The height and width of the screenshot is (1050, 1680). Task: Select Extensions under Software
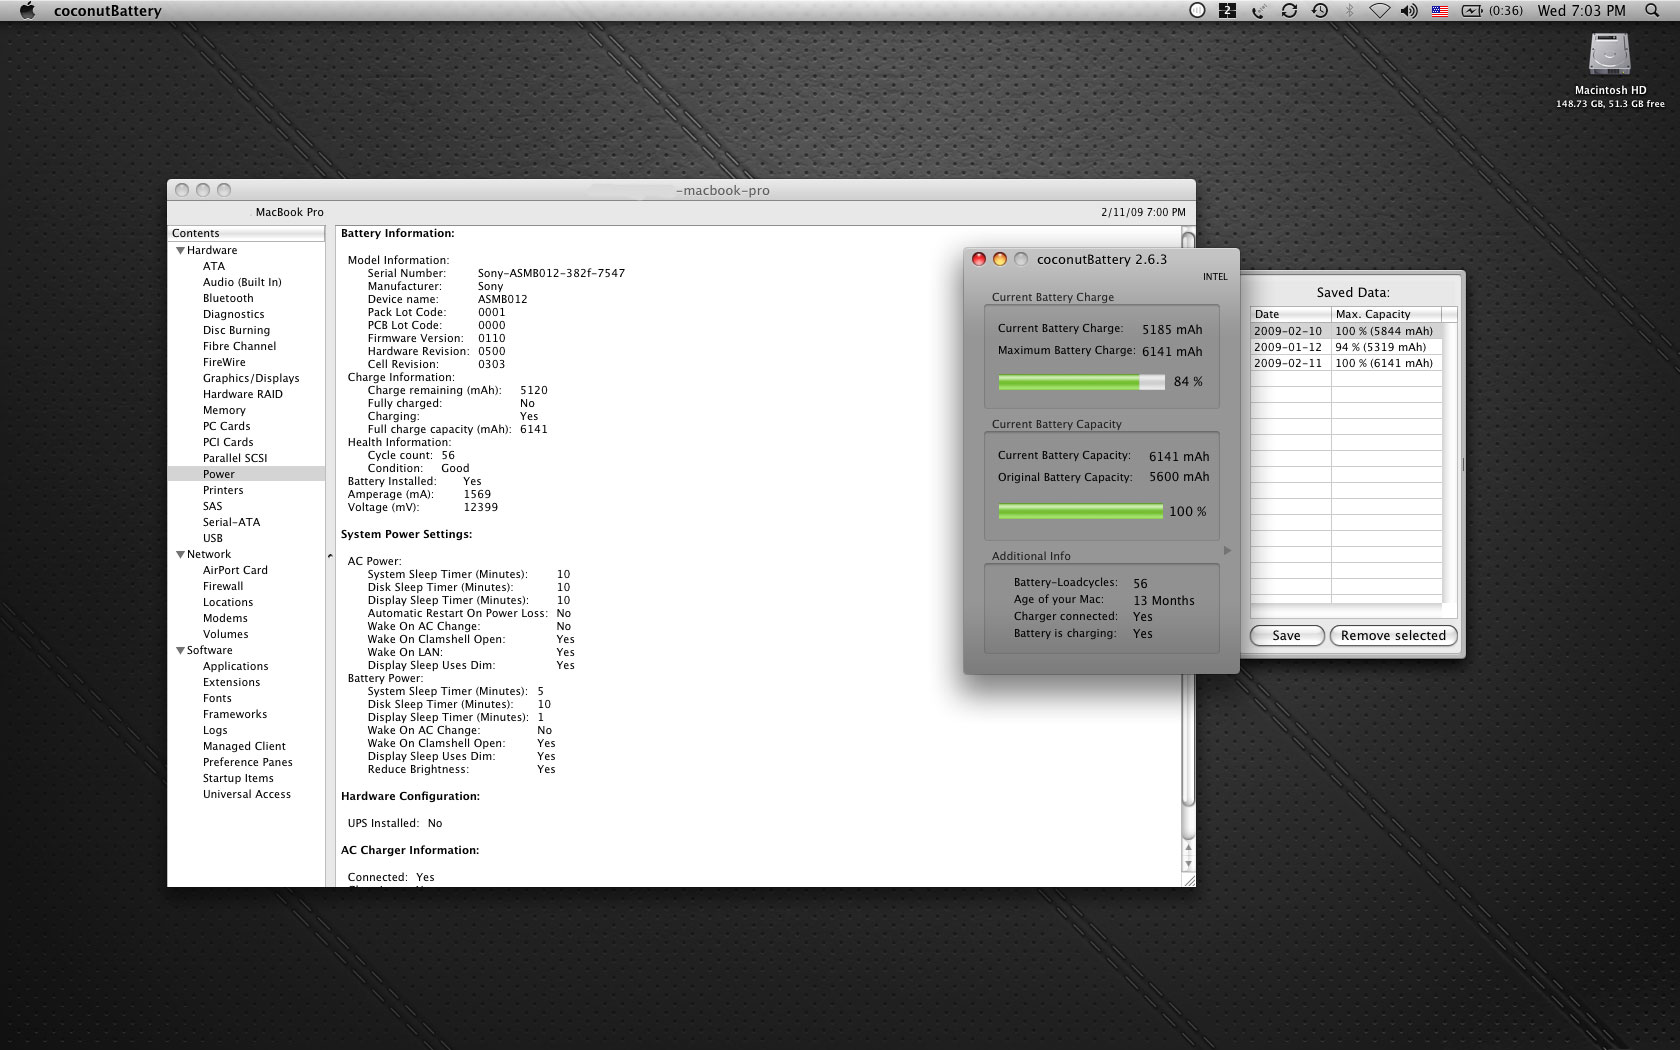click(x=231, y=682)
